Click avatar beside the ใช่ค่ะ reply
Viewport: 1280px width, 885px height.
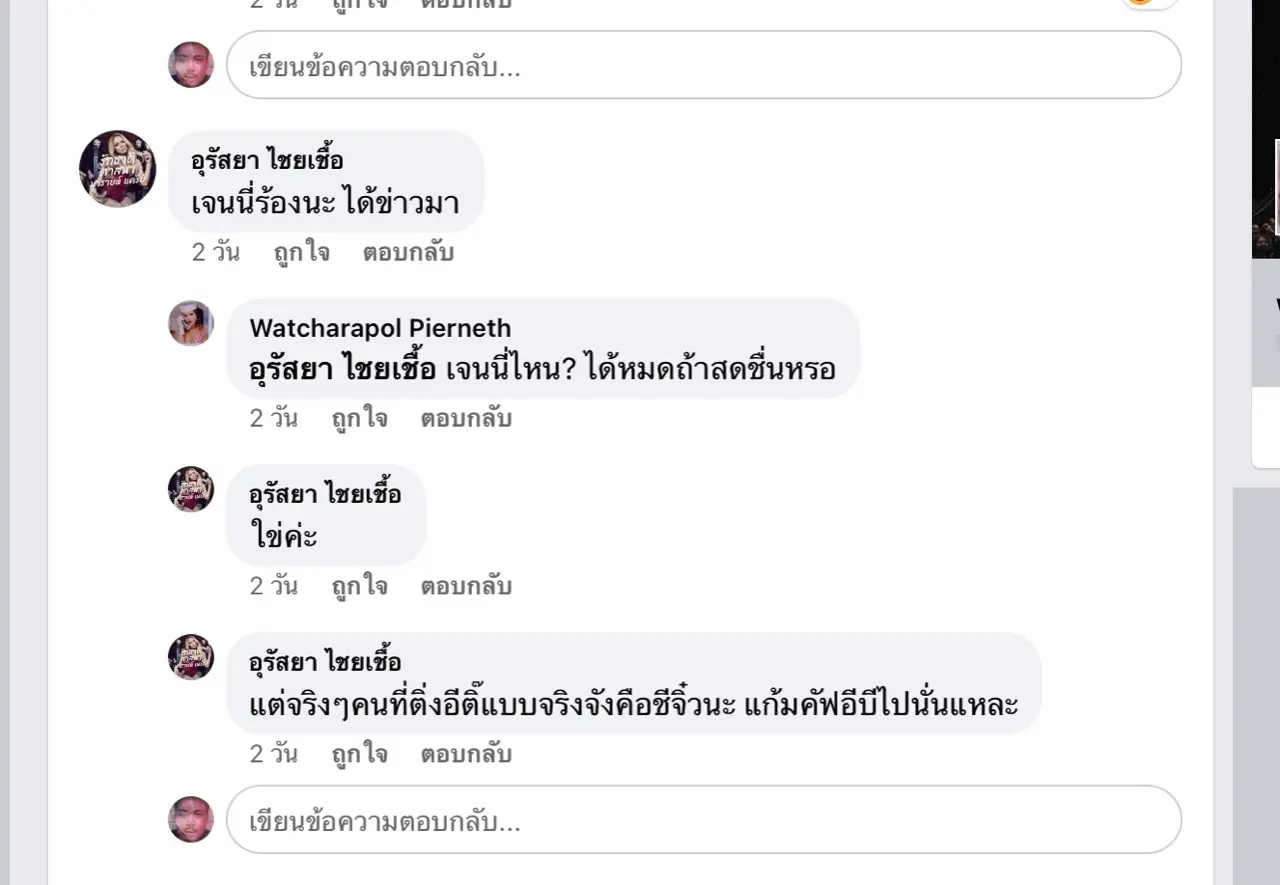point(191,489)
